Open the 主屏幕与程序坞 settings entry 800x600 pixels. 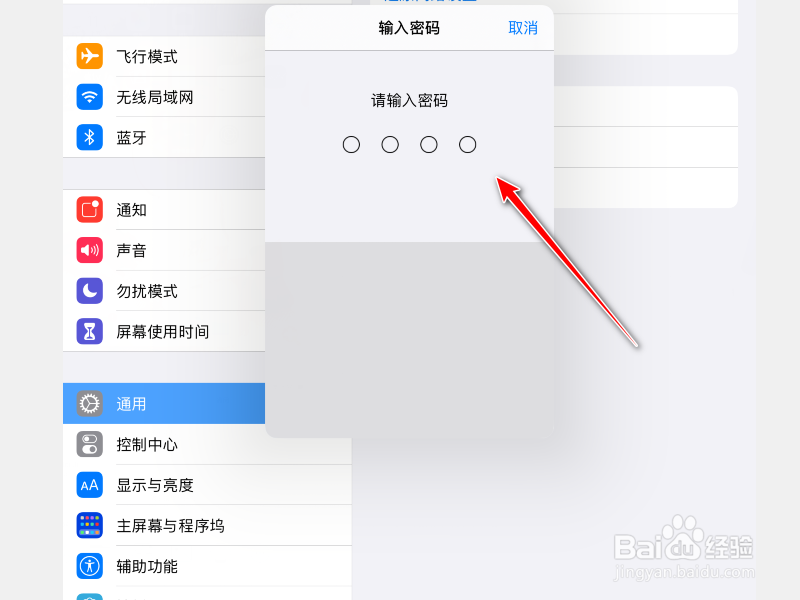pyautogui.click(x=207, y=526)
